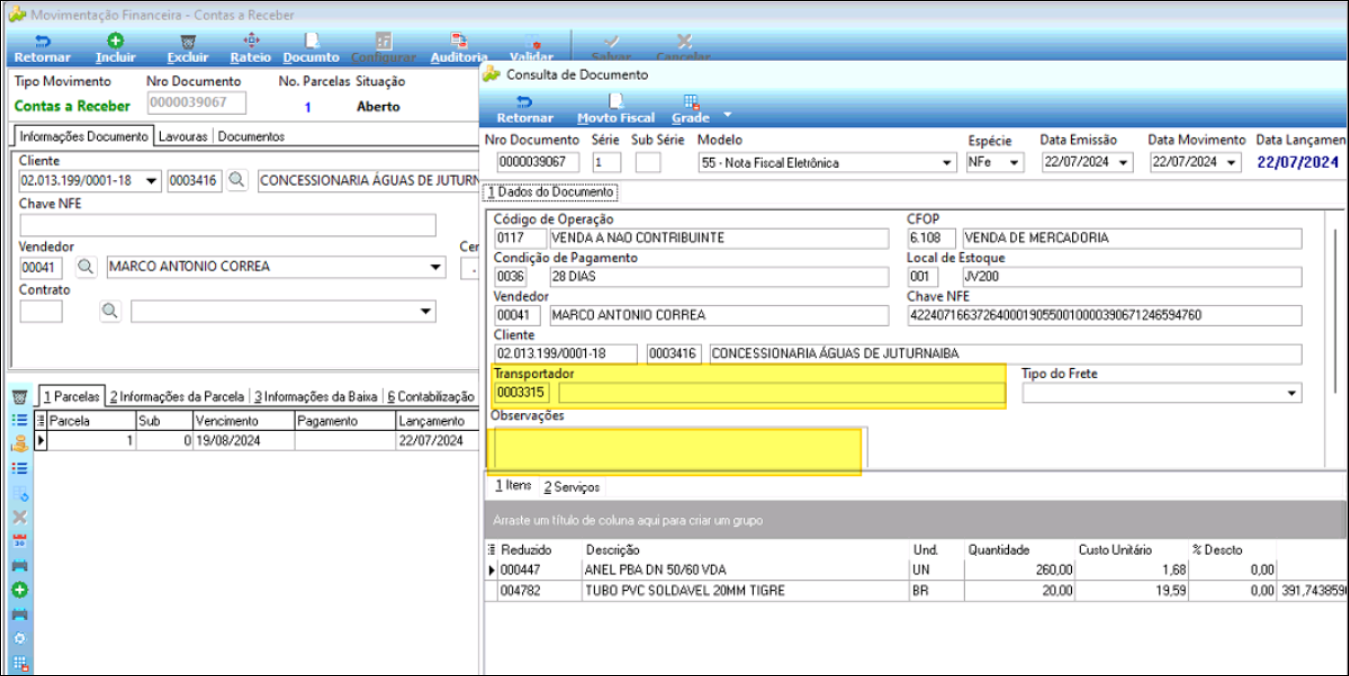Click the Cancelar toolbar button
This screenshot has width=1349, height=676.
[683, 48]
